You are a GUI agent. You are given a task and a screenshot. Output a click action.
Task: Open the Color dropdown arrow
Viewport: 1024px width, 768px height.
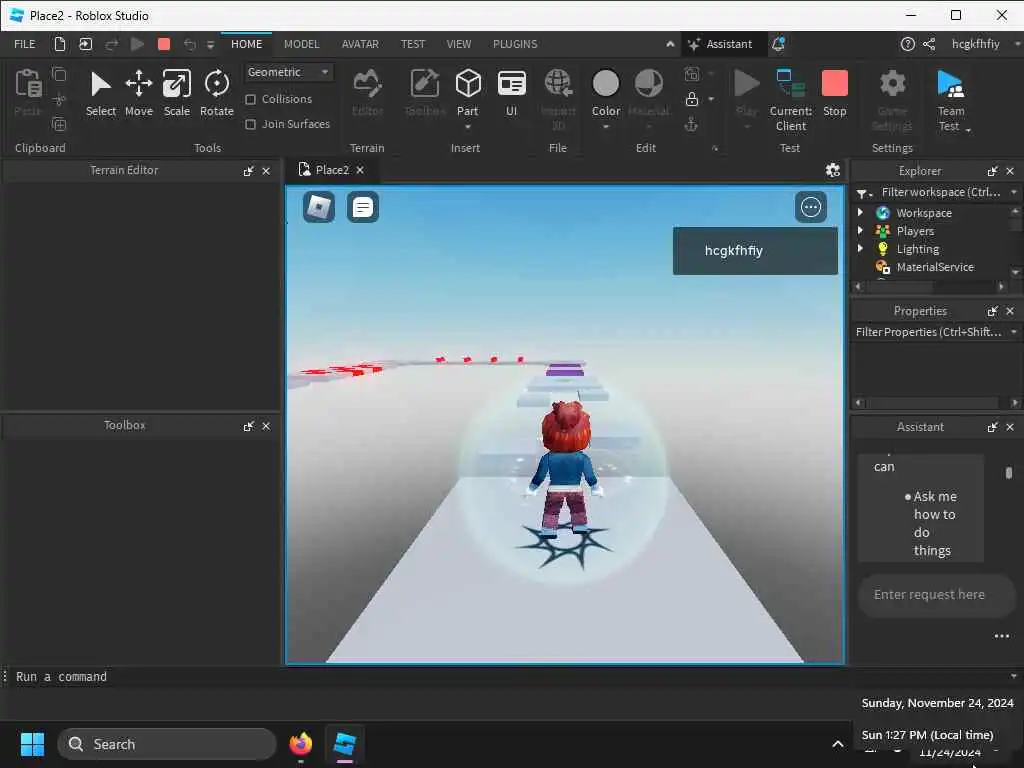605,127
